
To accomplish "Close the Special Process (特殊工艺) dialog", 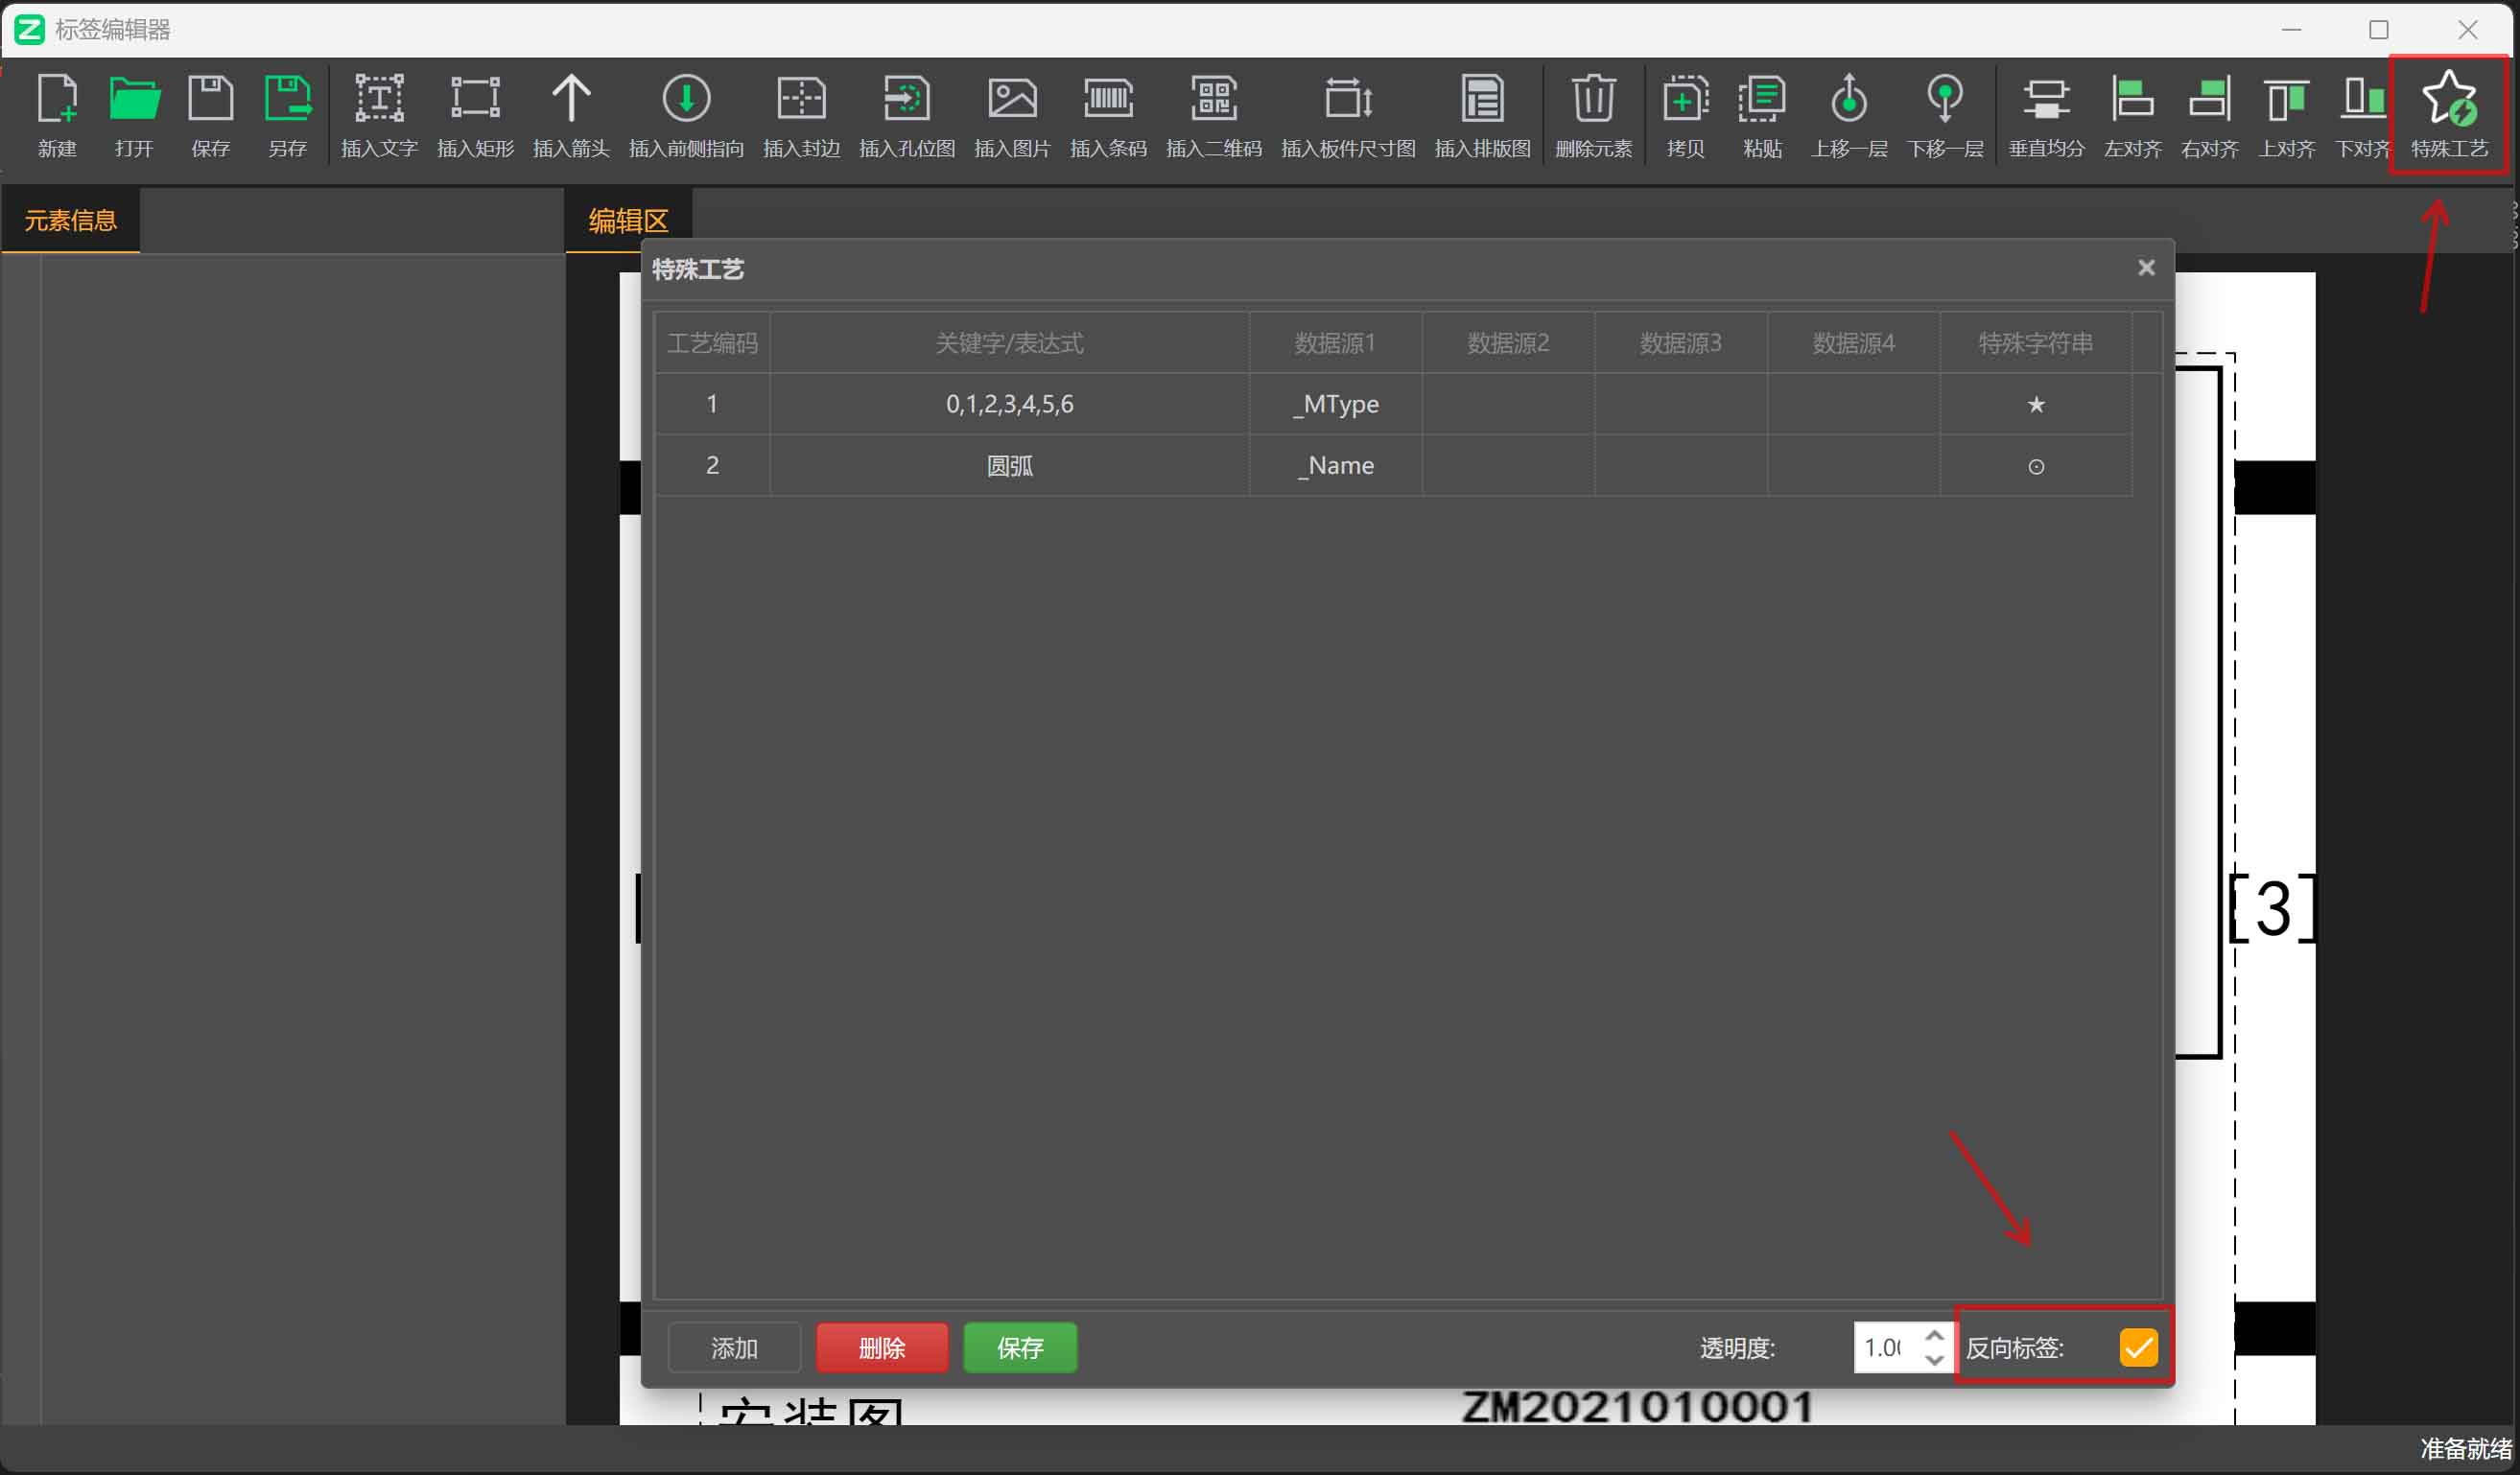I will coord(2146,267).
